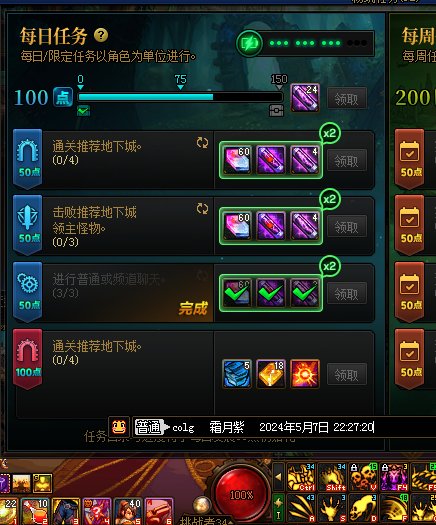436x525 pixels.
Task: Click into the chat input text field
Action: coord(303,427)
